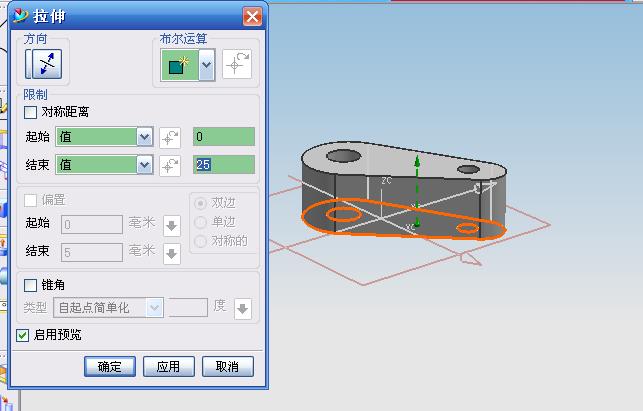Click down-arrow button beside offset 起始 field

[172, 226]
